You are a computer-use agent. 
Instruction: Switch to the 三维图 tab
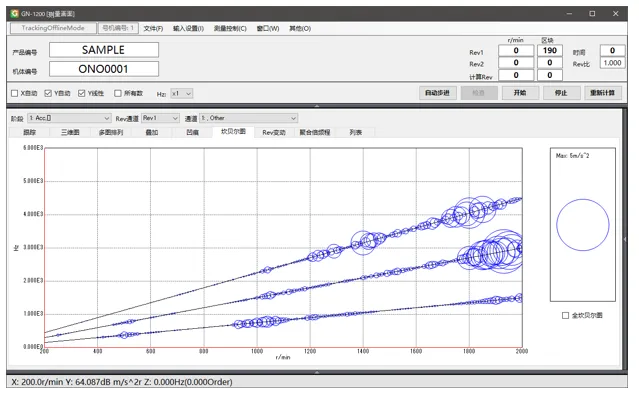point(70,132)
